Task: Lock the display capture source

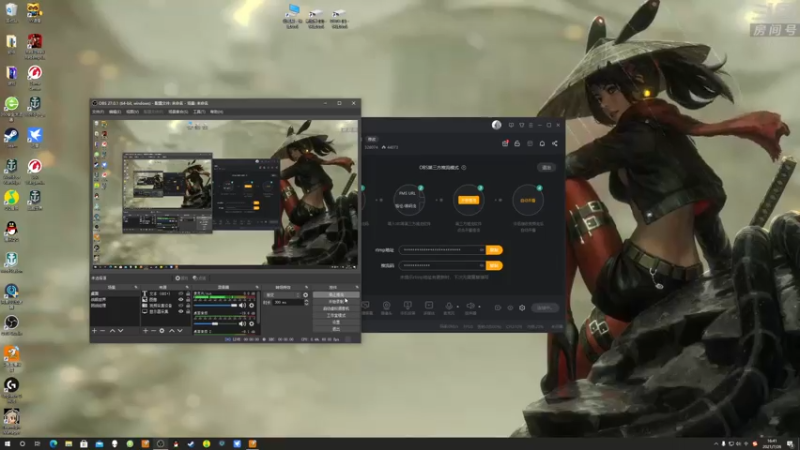Action: (188, 312)
